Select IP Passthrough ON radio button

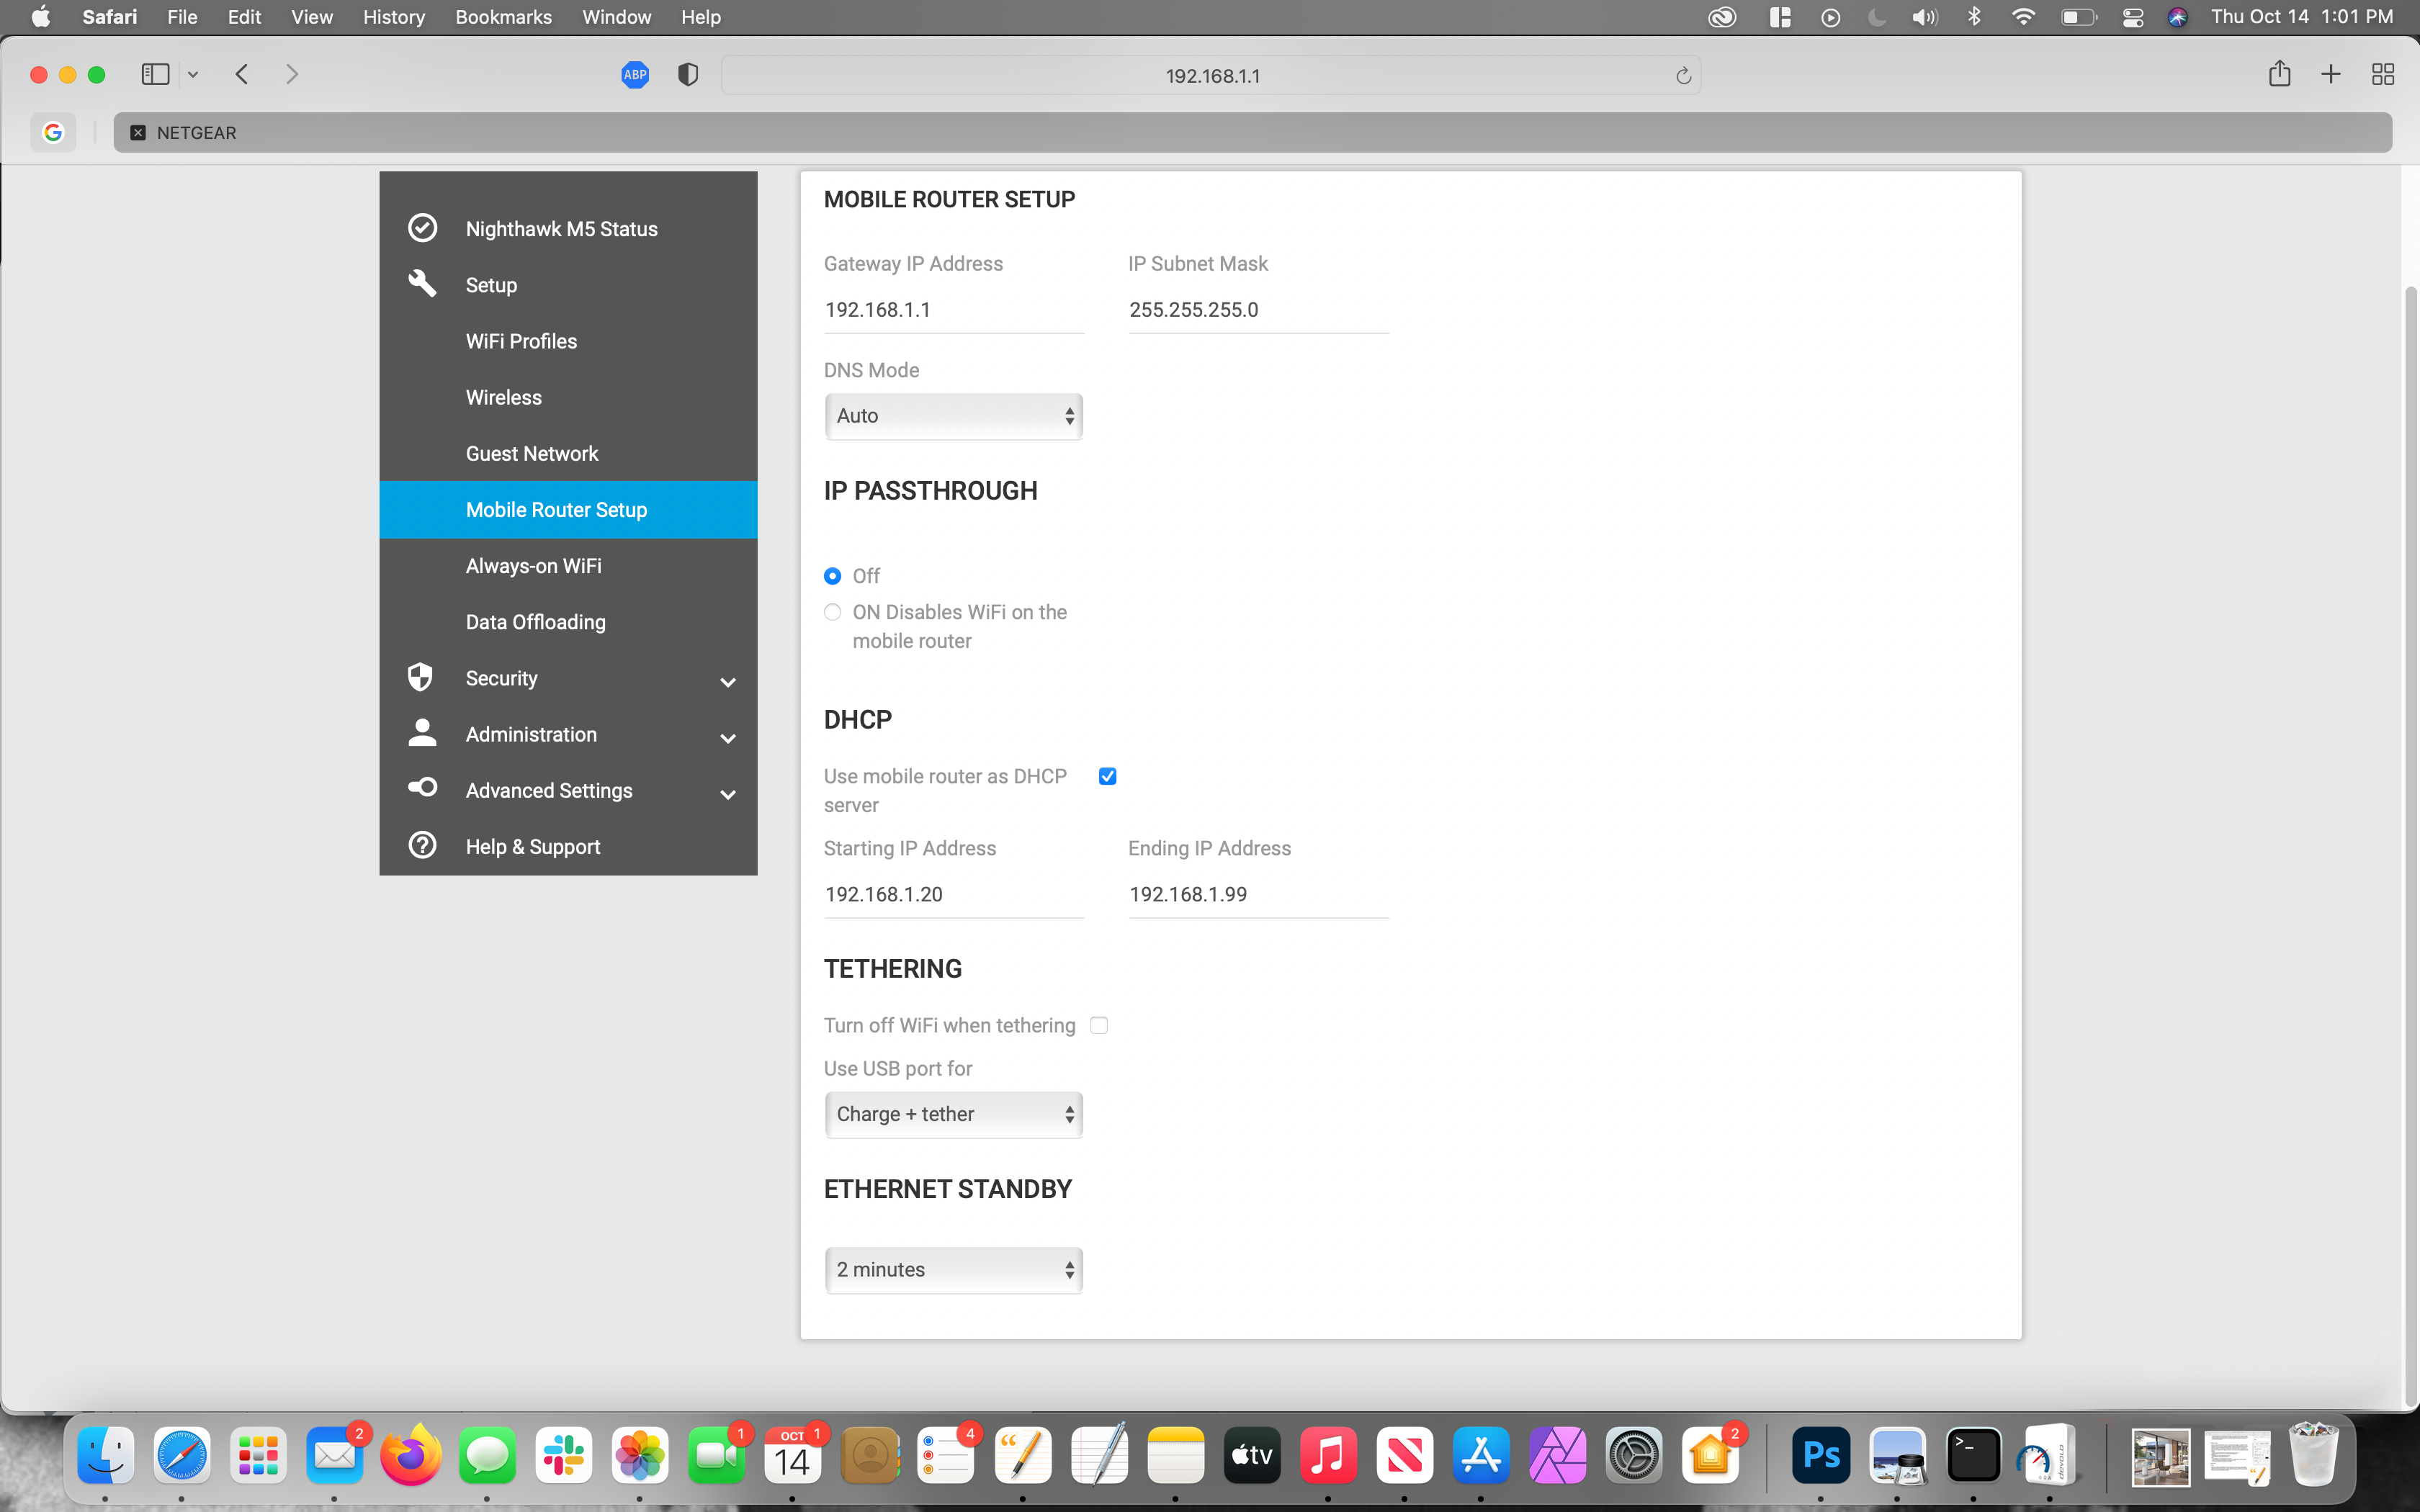click(x=832, y=612)
